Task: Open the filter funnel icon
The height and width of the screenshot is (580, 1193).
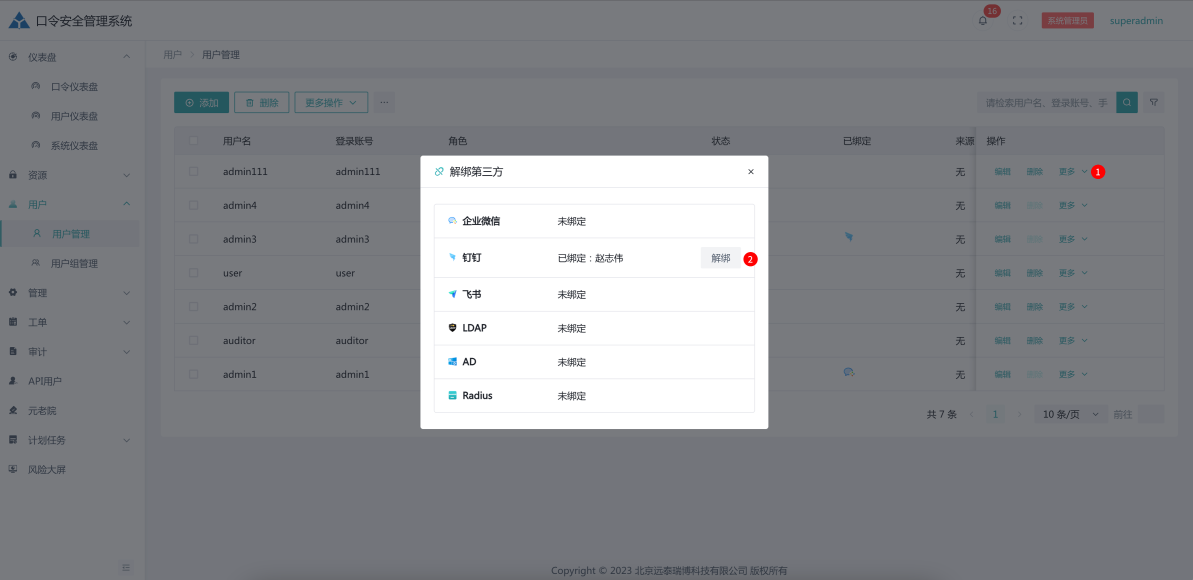Action: pos(1154,102)
